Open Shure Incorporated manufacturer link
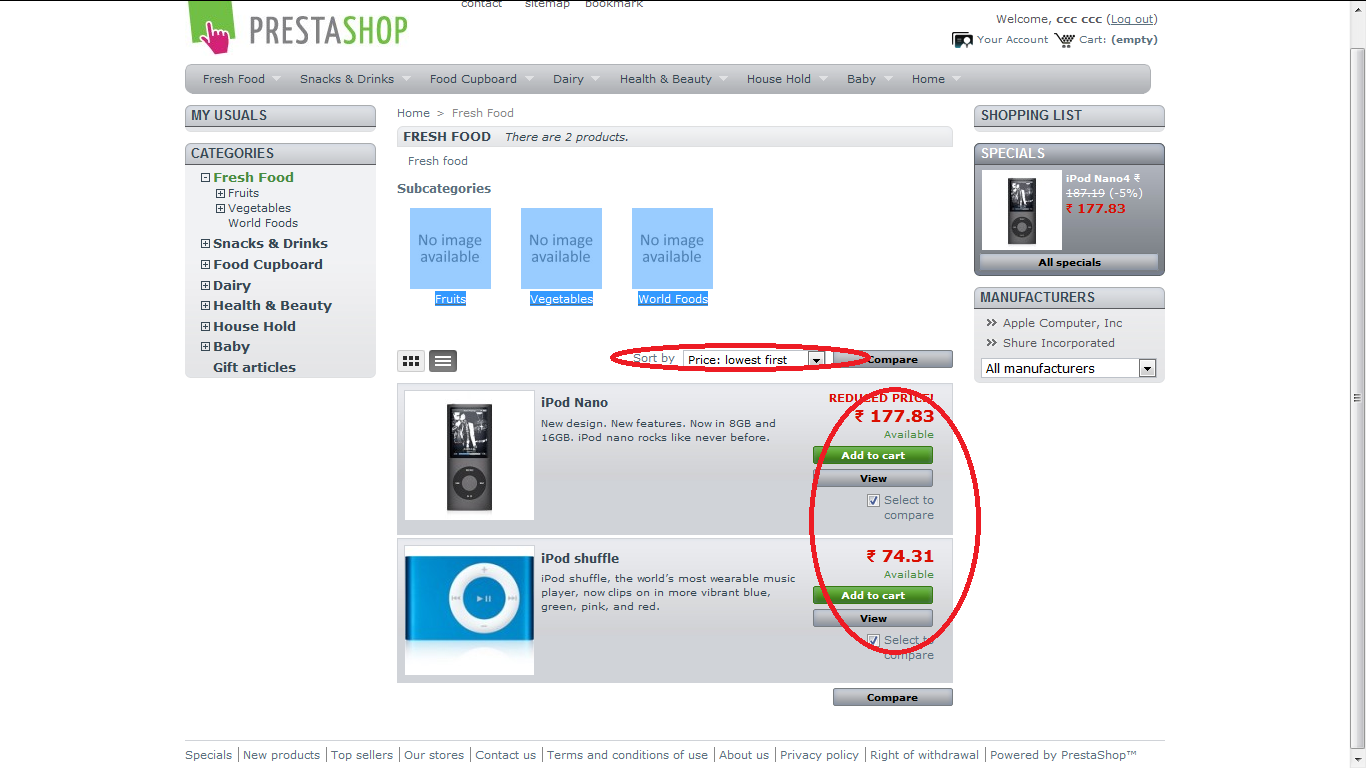This screenshot has height=768, width=1366. click(1058, 343)
